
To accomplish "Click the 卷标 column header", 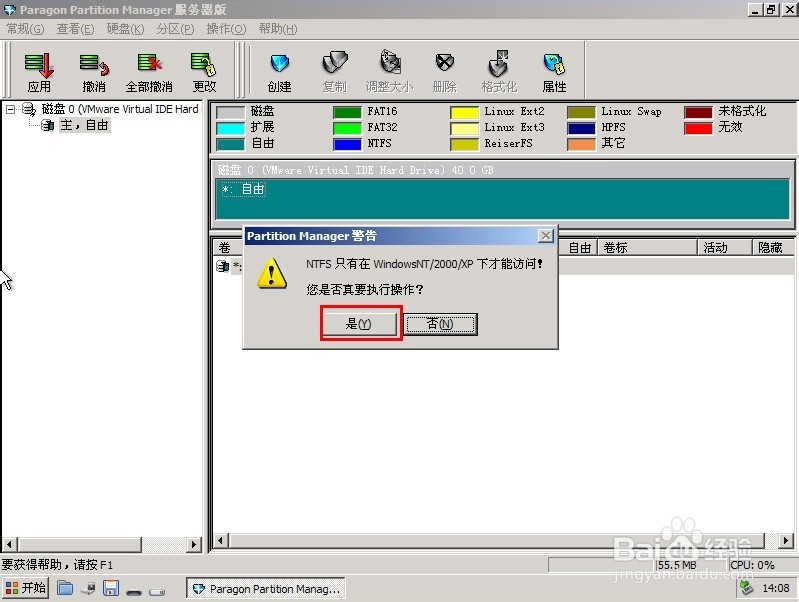I will click(647, 248).
